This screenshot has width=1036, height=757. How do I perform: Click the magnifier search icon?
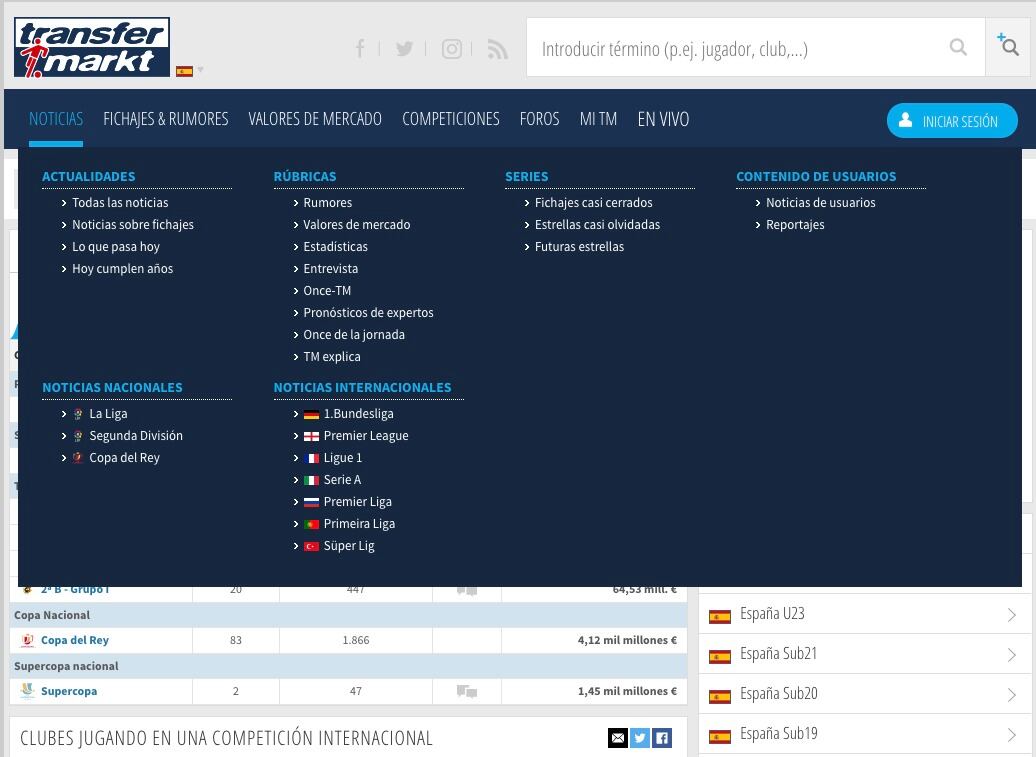point(958,48)
